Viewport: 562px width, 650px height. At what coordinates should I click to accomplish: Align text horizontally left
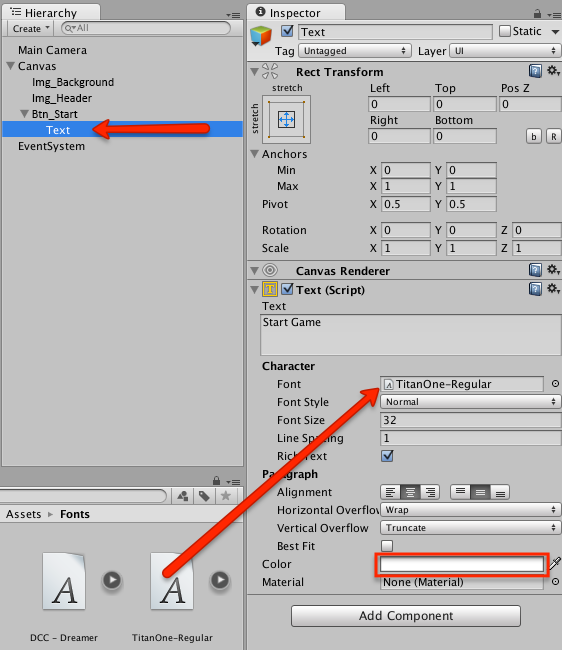390,492
